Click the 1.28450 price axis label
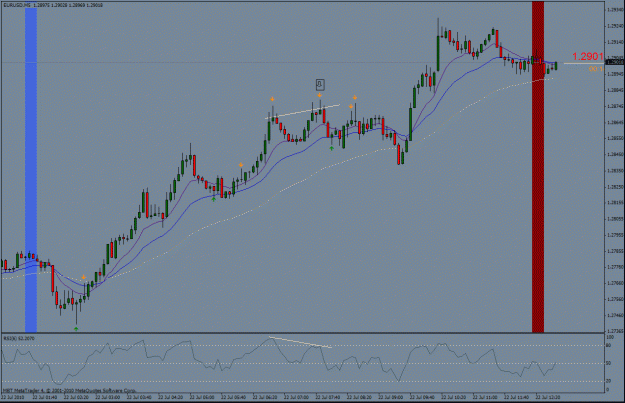This screenshot has width=625, height=403. point(615,154)
